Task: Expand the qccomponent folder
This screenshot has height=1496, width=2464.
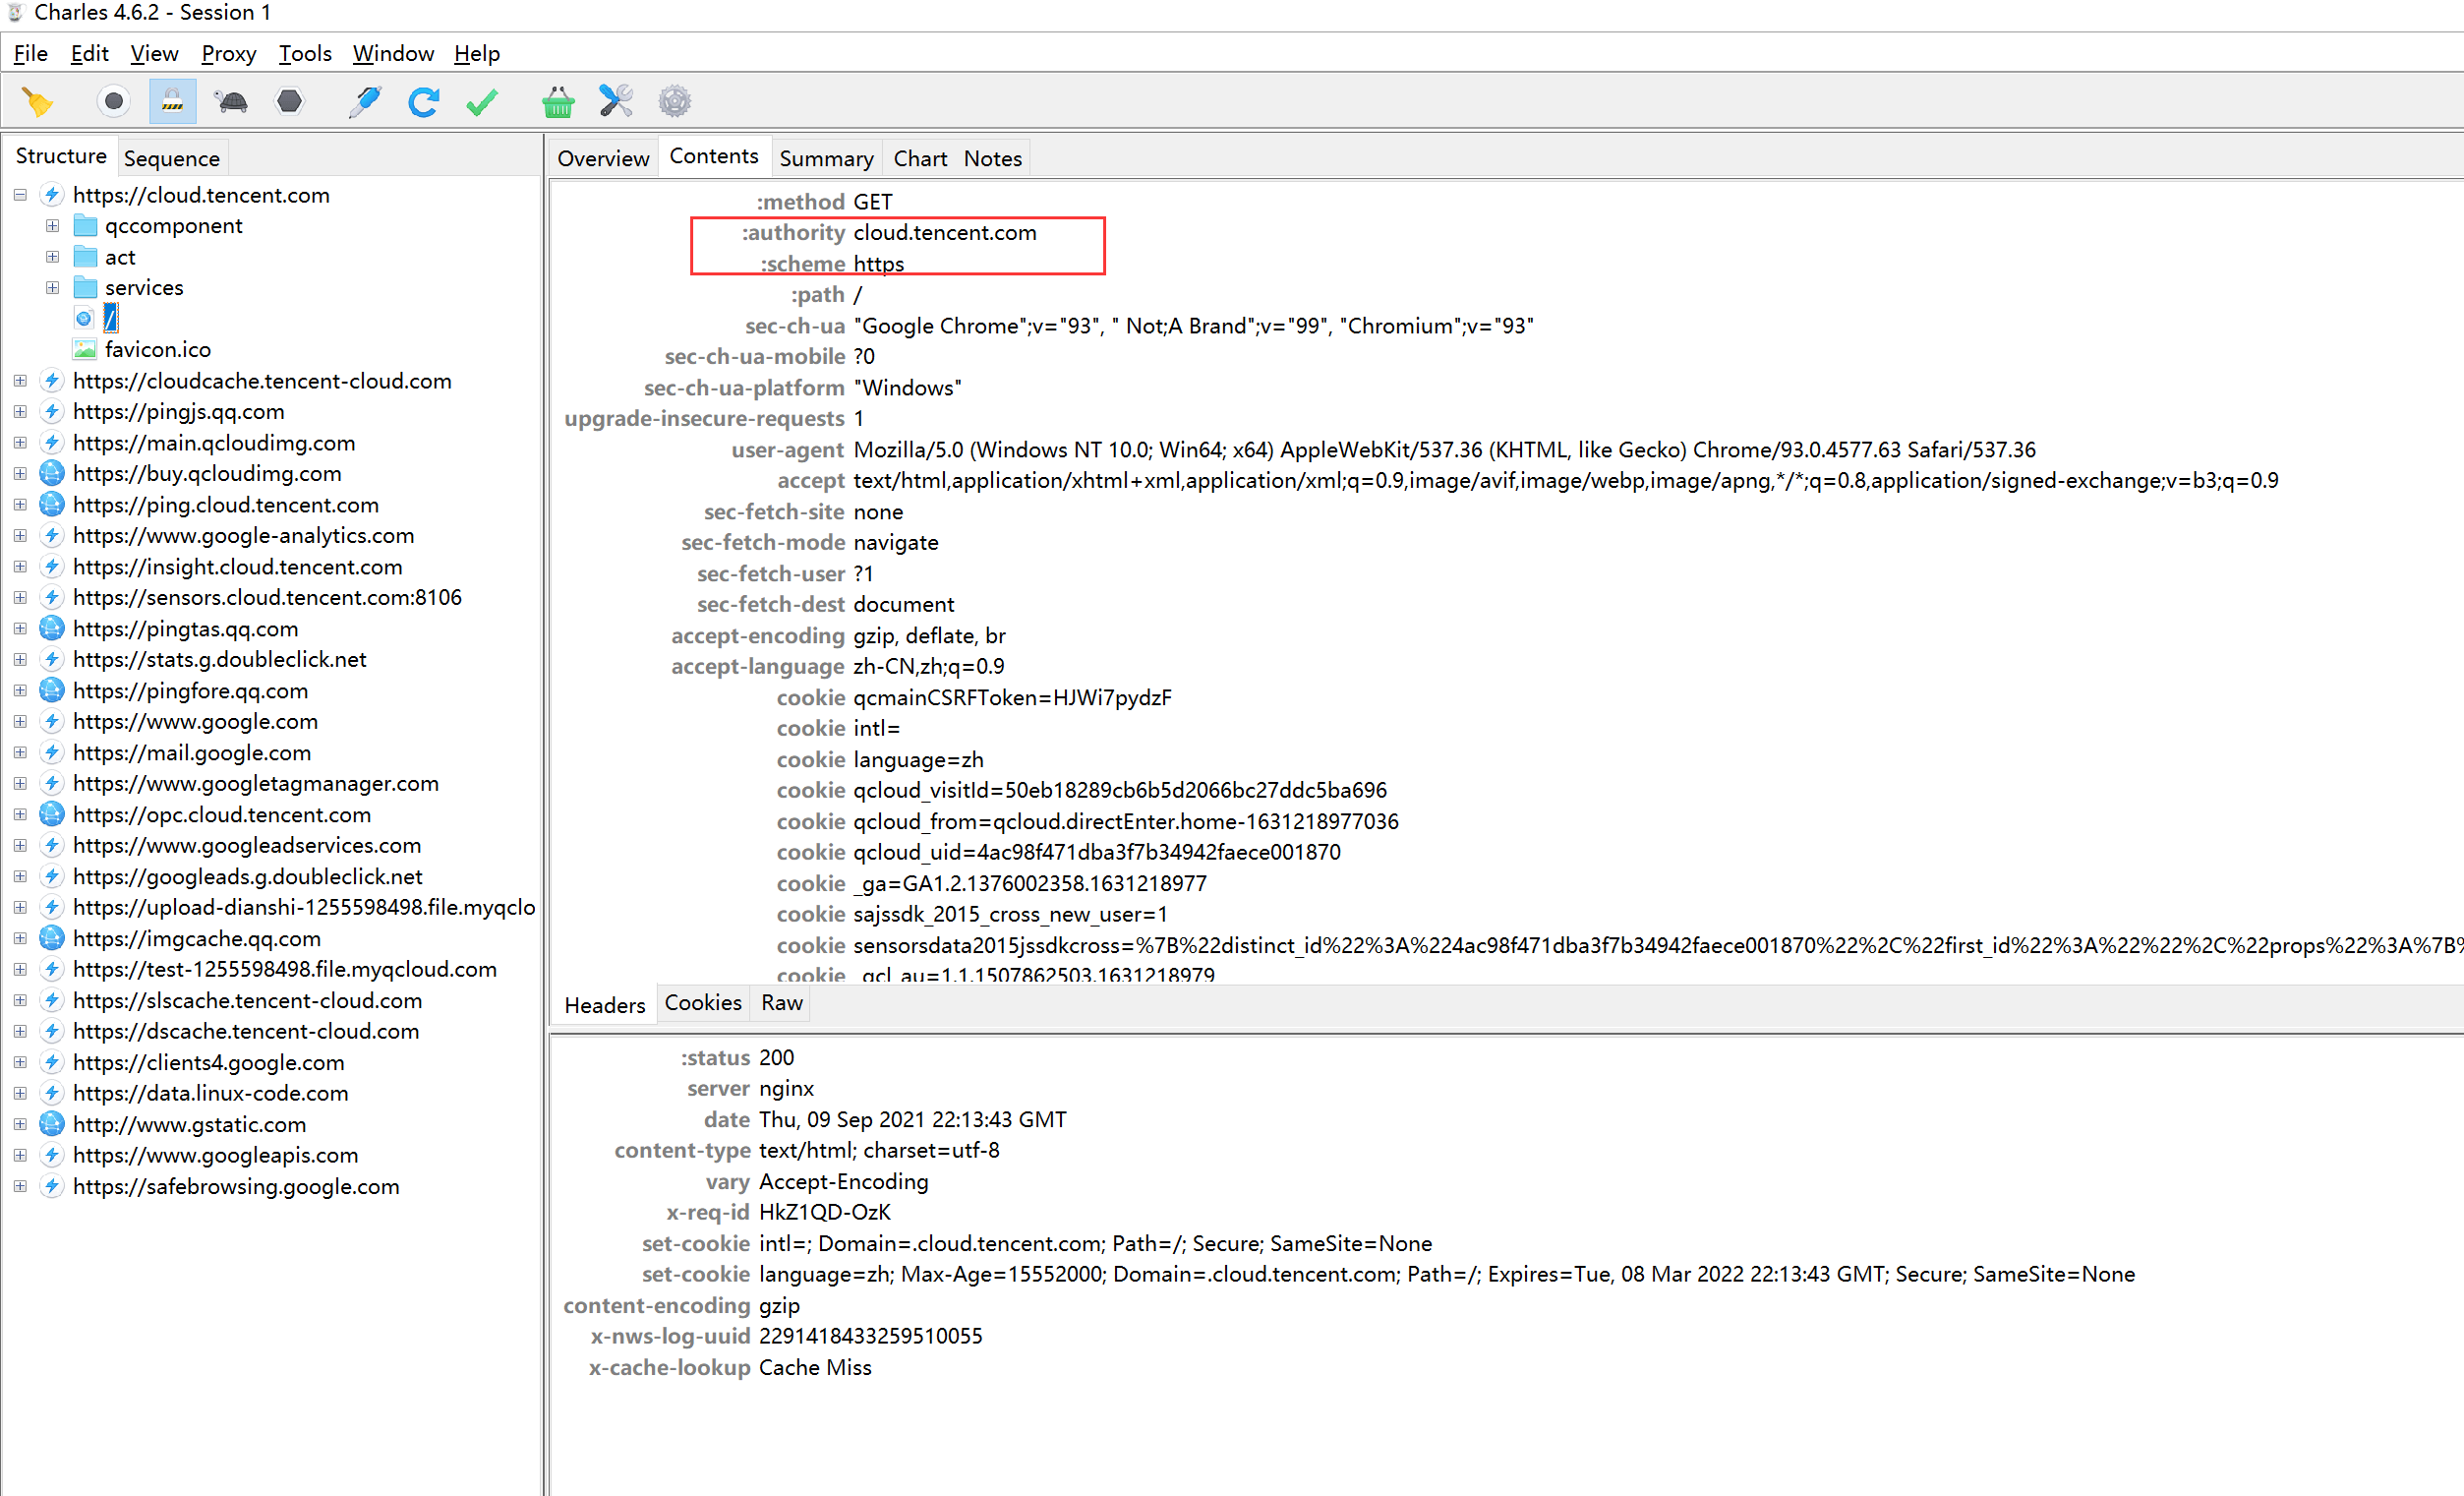Action: (x=52, y=226)
